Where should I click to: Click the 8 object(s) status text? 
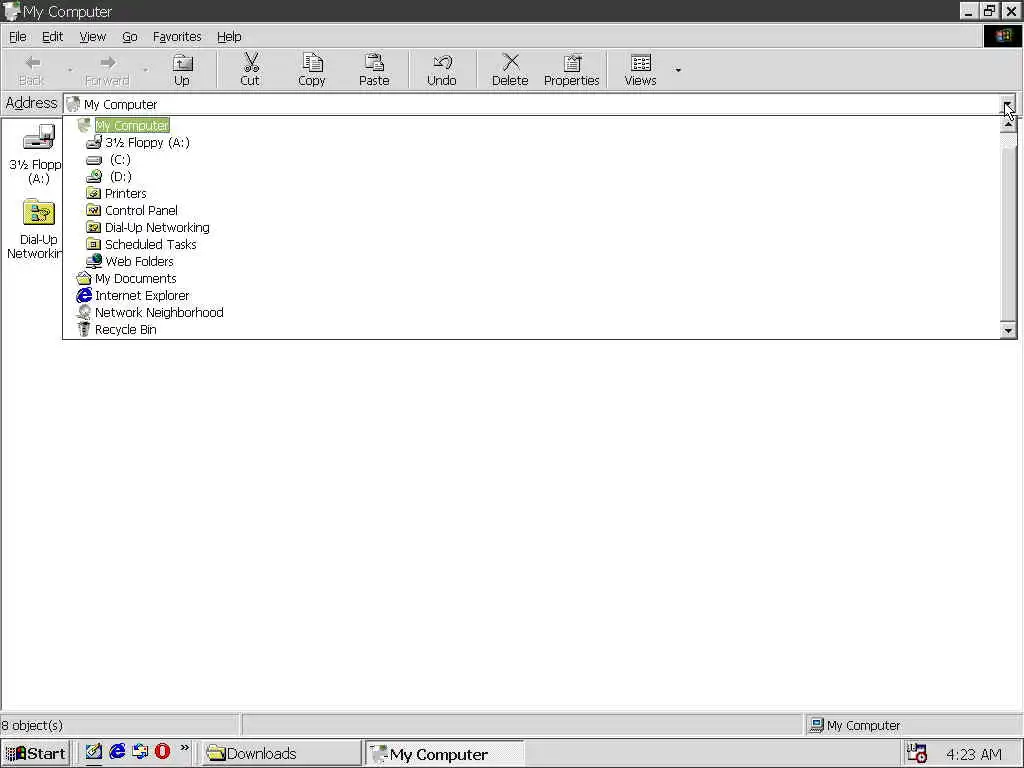click(32, 726)
